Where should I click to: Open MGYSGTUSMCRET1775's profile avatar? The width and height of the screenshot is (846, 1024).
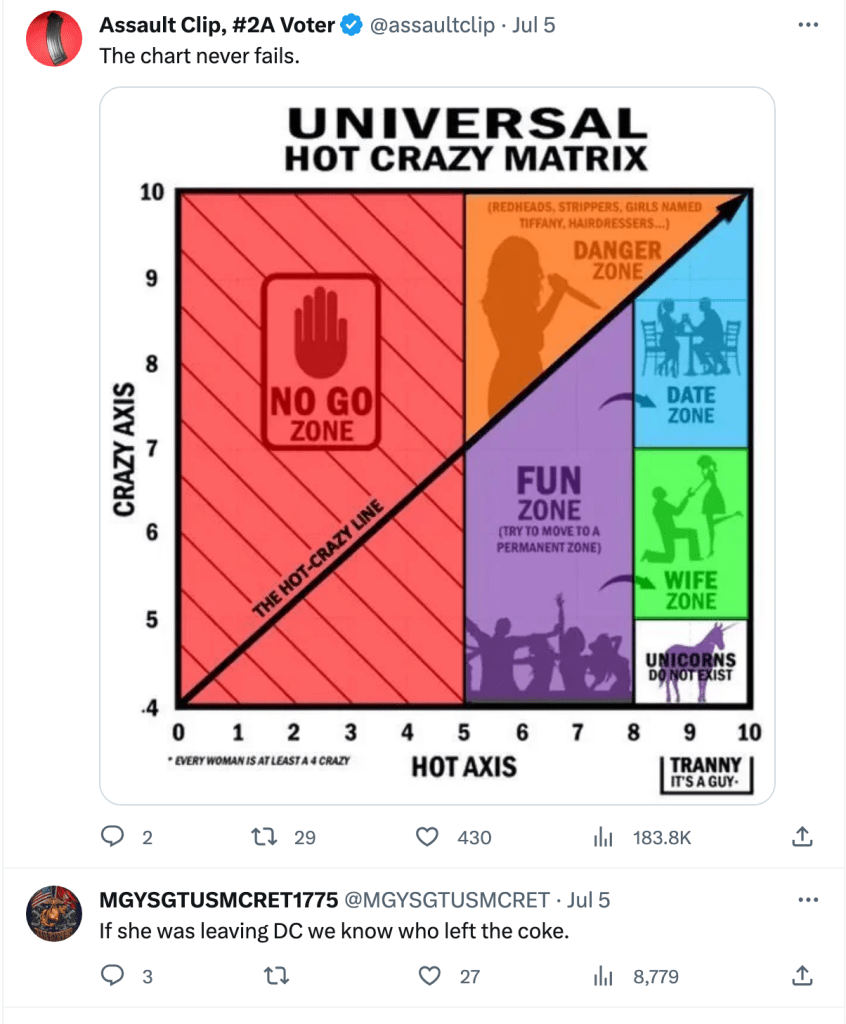coord(53,913)
